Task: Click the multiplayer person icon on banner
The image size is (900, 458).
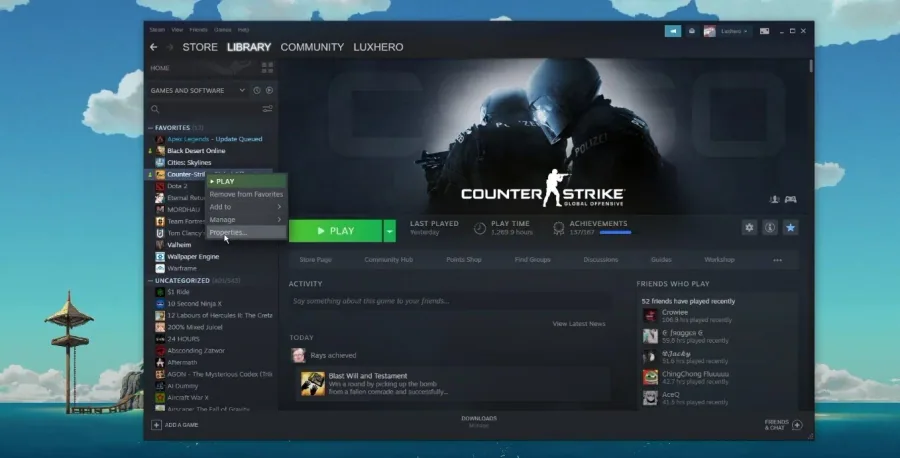Action: [x=774, y=199]
